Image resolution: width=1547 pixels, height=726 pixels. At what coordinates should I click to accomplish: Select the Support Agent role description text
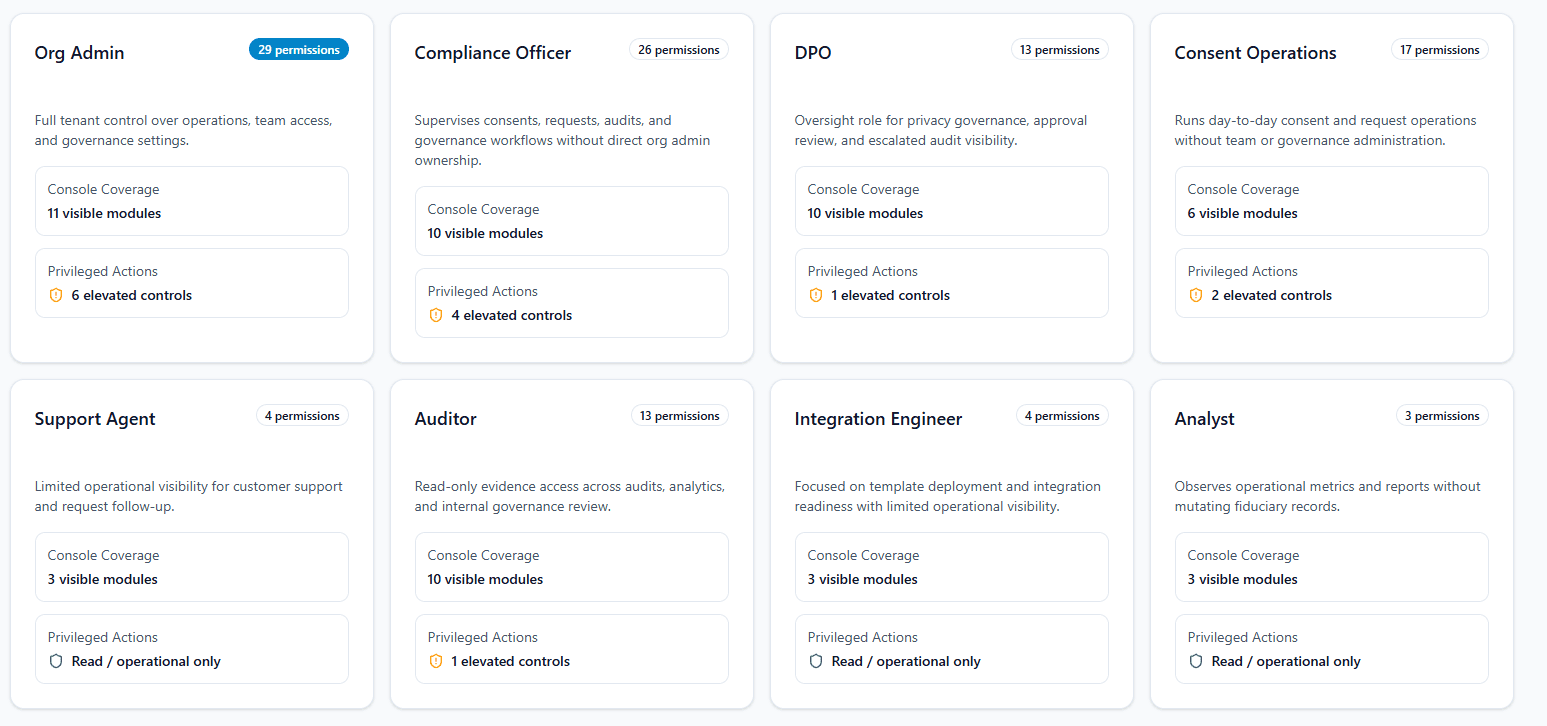pos(189,496)
